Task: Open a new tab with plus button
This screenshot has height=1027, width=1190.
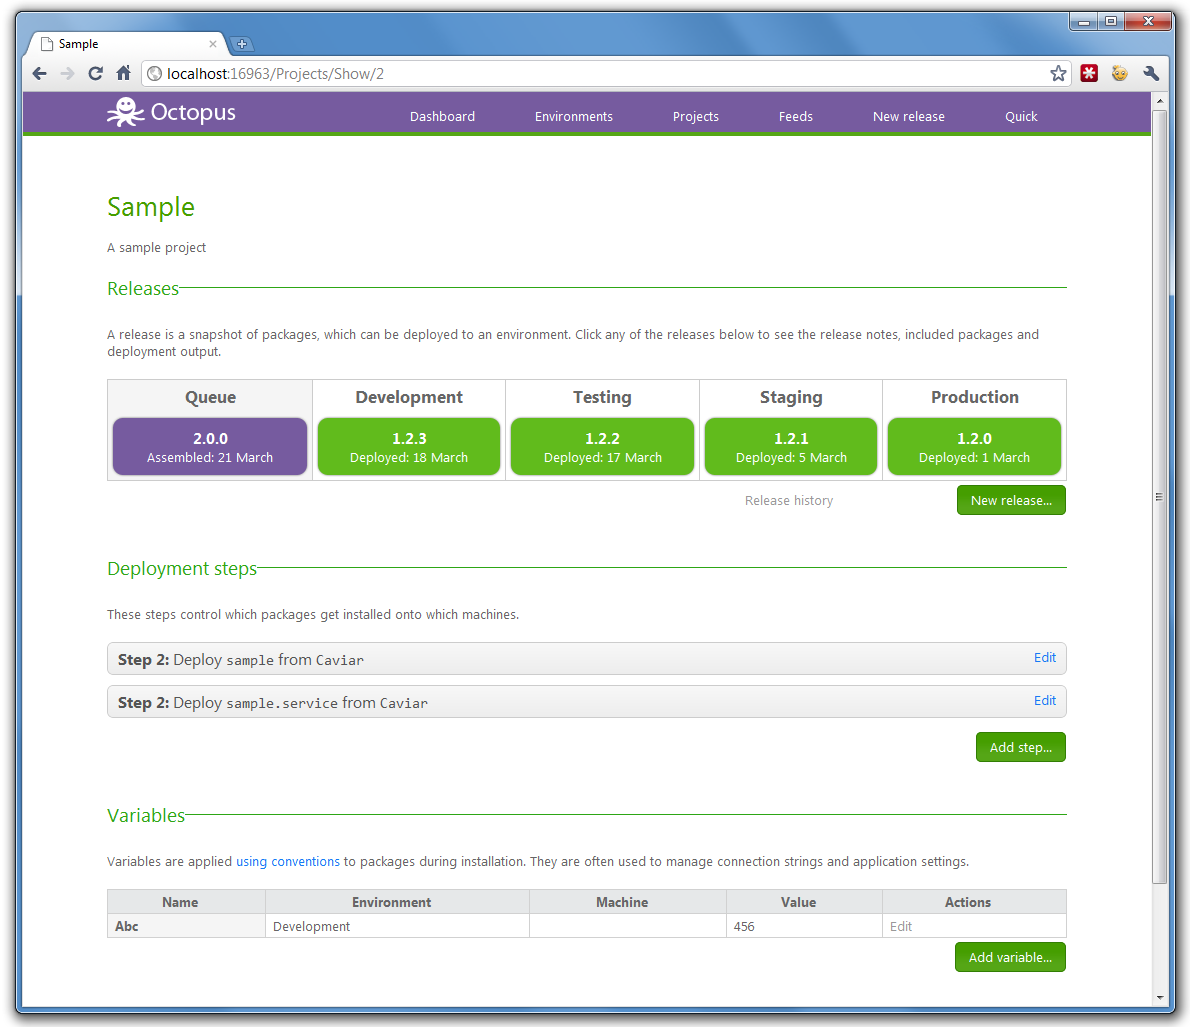Action: click(241, 44)
